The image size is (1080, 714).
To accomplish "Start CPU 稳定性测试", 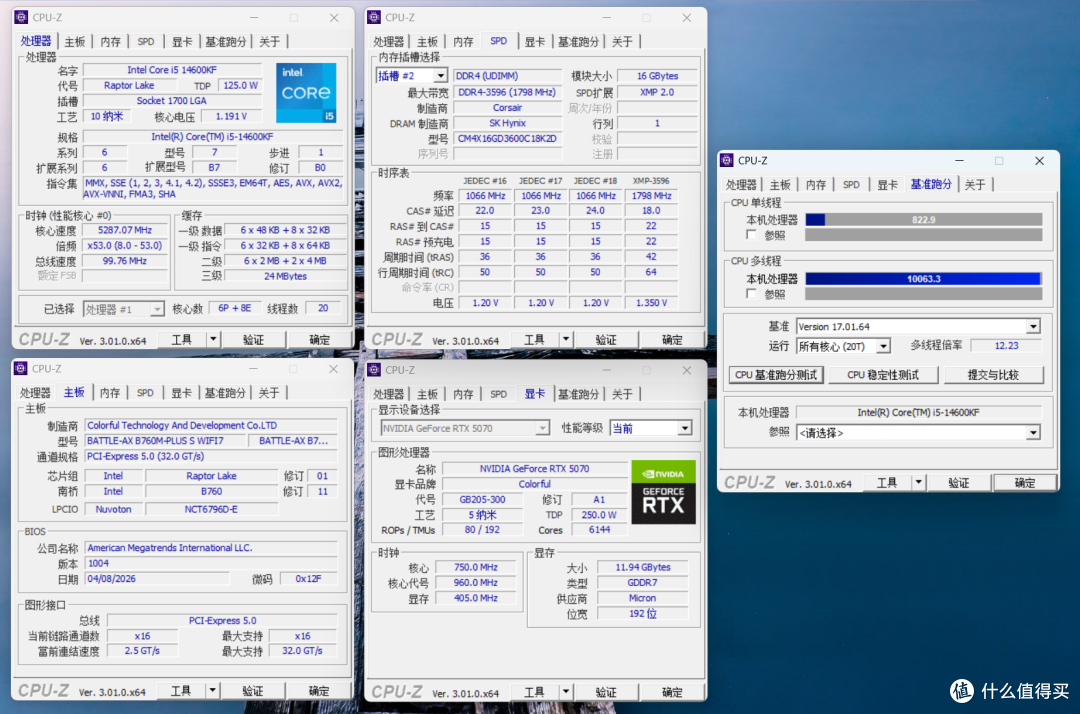I will point(883,375).
